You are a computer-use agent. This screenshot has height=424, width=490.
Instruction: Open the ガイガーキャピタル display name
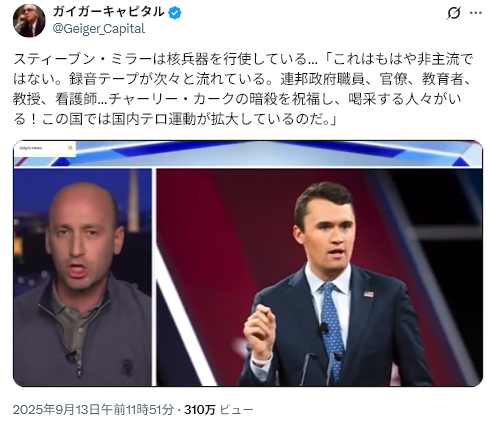tap(109, 12)
